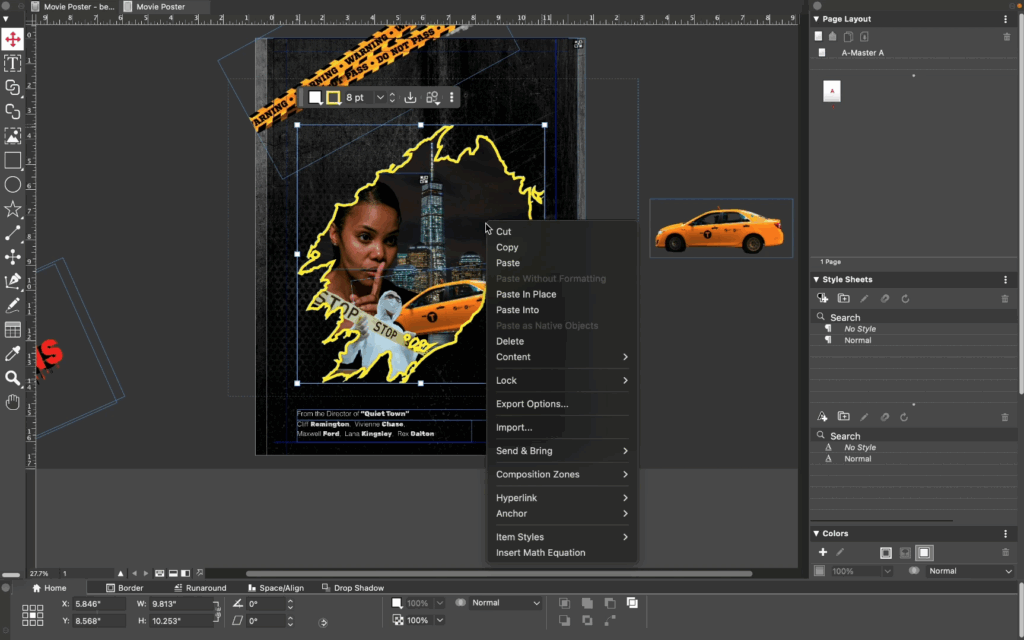This screenshot has width=1024, height=640.
Task: Select the Text Content tool
Action: point(13,63)
